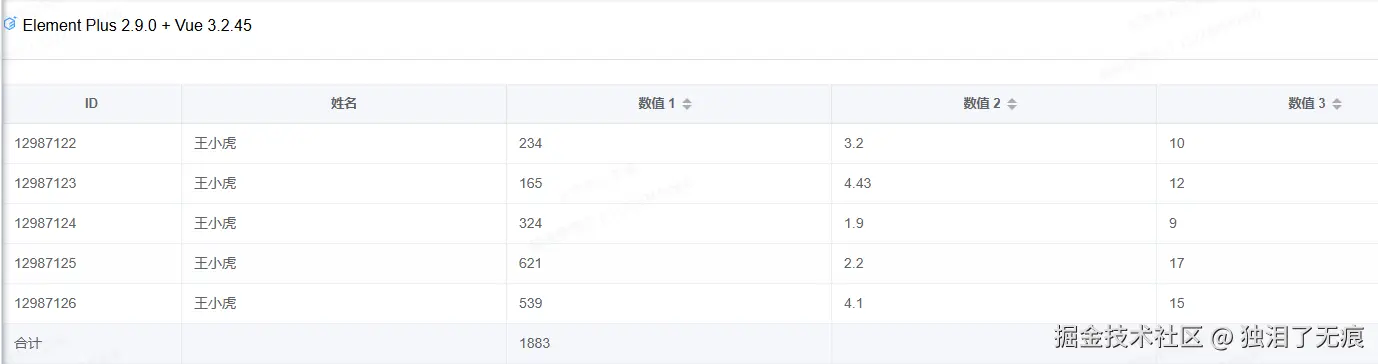
Task: Click the cell with value 3.2
Action: click(993, 144)
